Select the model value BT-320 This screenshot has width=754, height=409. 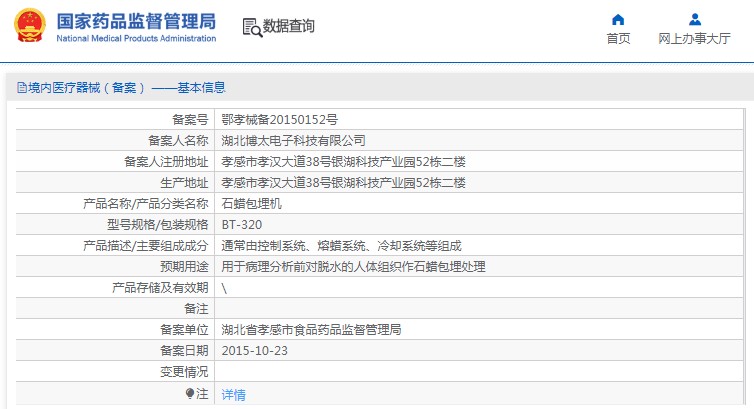242,225
